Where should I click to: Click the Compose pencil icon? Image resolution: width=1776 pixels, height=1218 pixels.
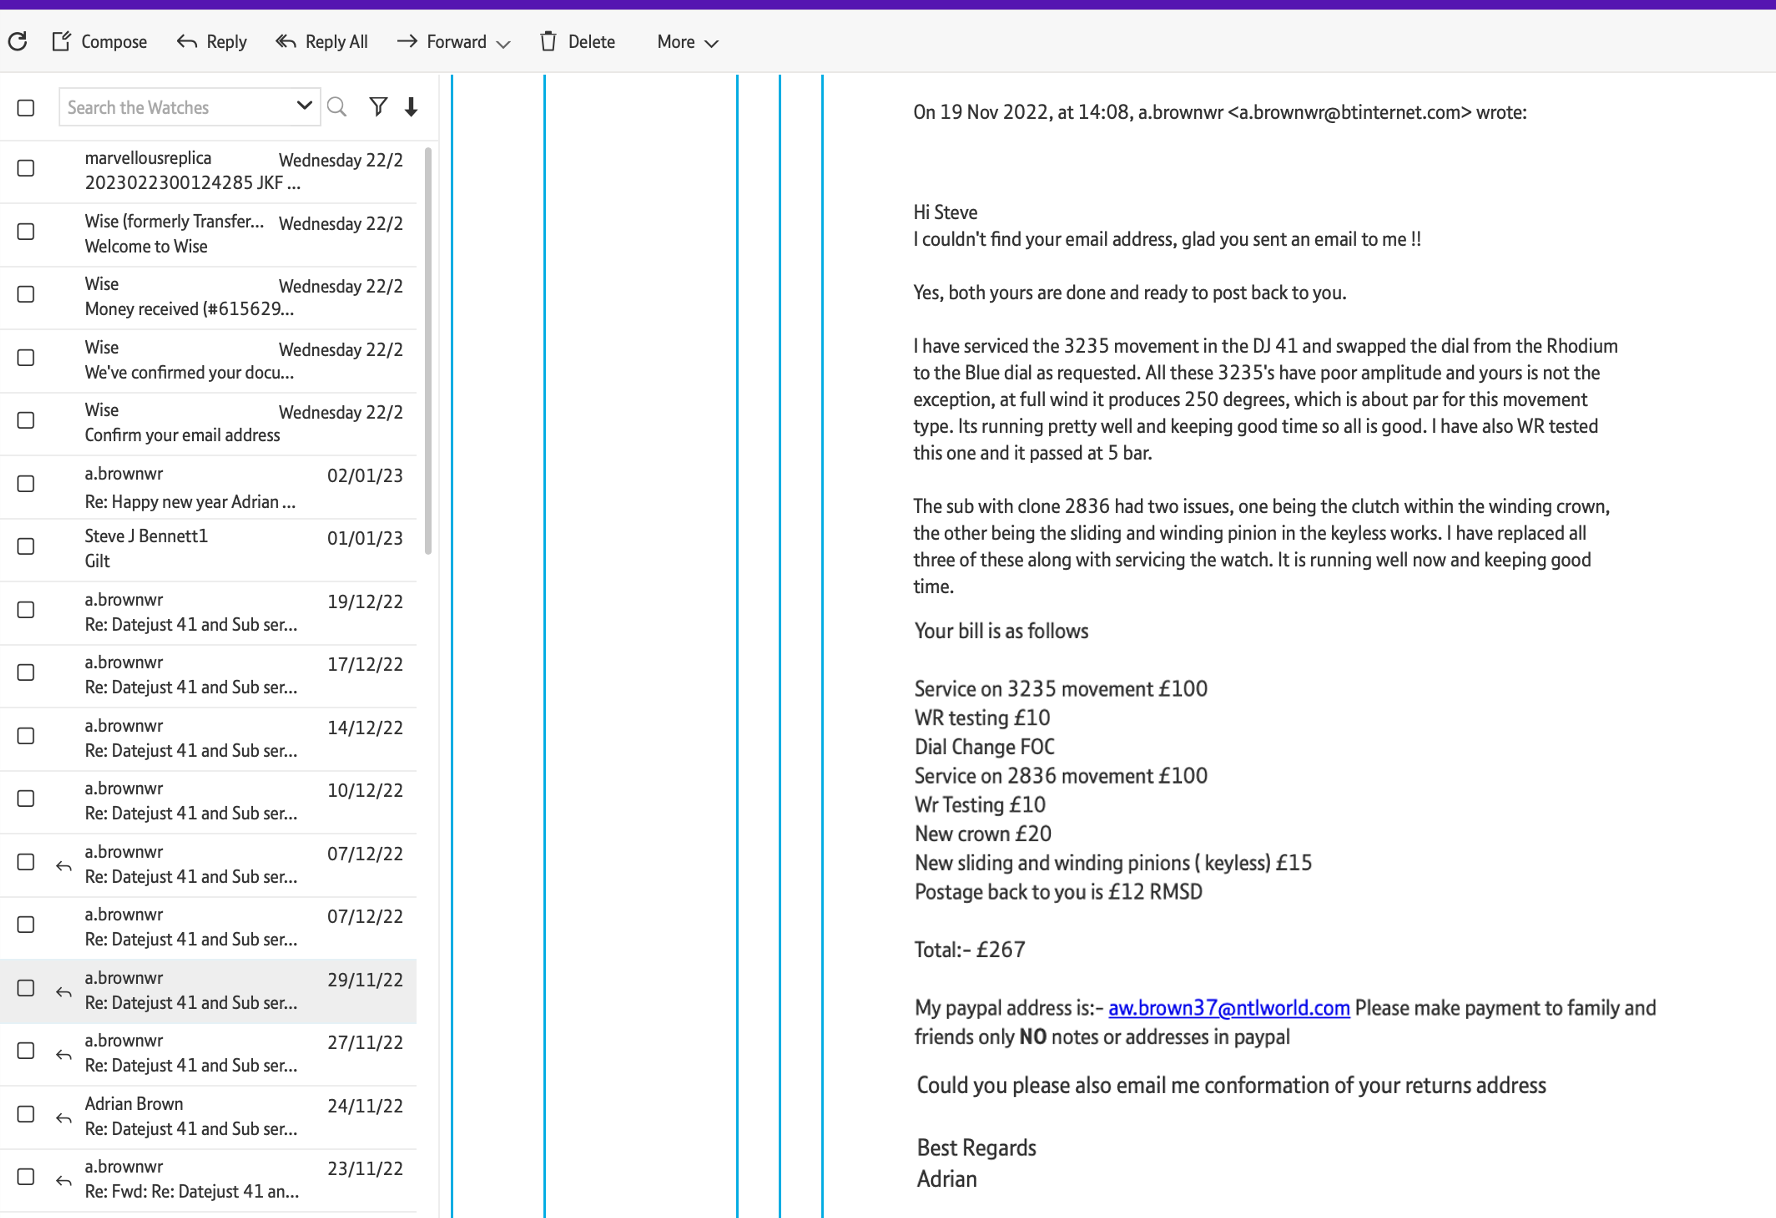point(62,41)
